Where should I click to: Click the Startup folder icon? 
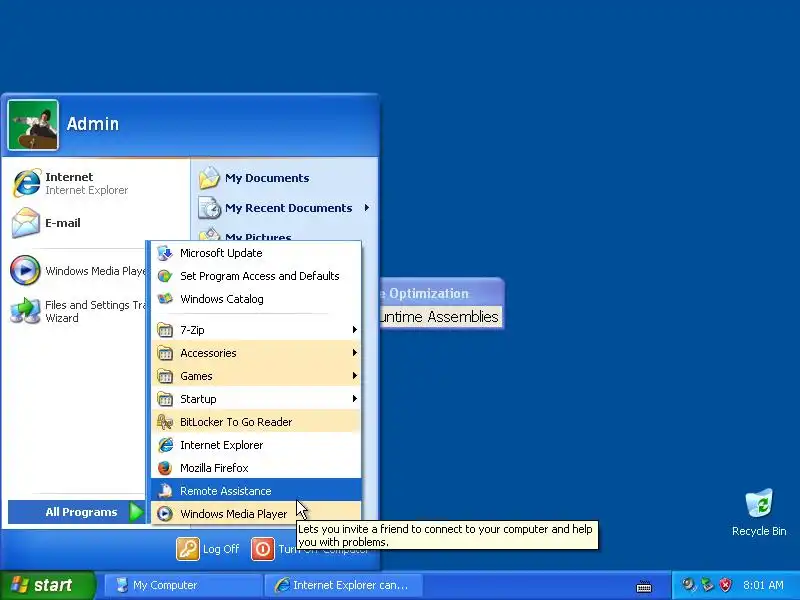click(x=165, y=399)
